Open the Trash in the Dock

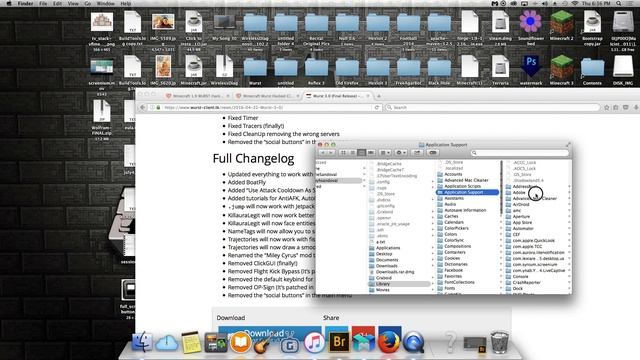coord(499,342)
